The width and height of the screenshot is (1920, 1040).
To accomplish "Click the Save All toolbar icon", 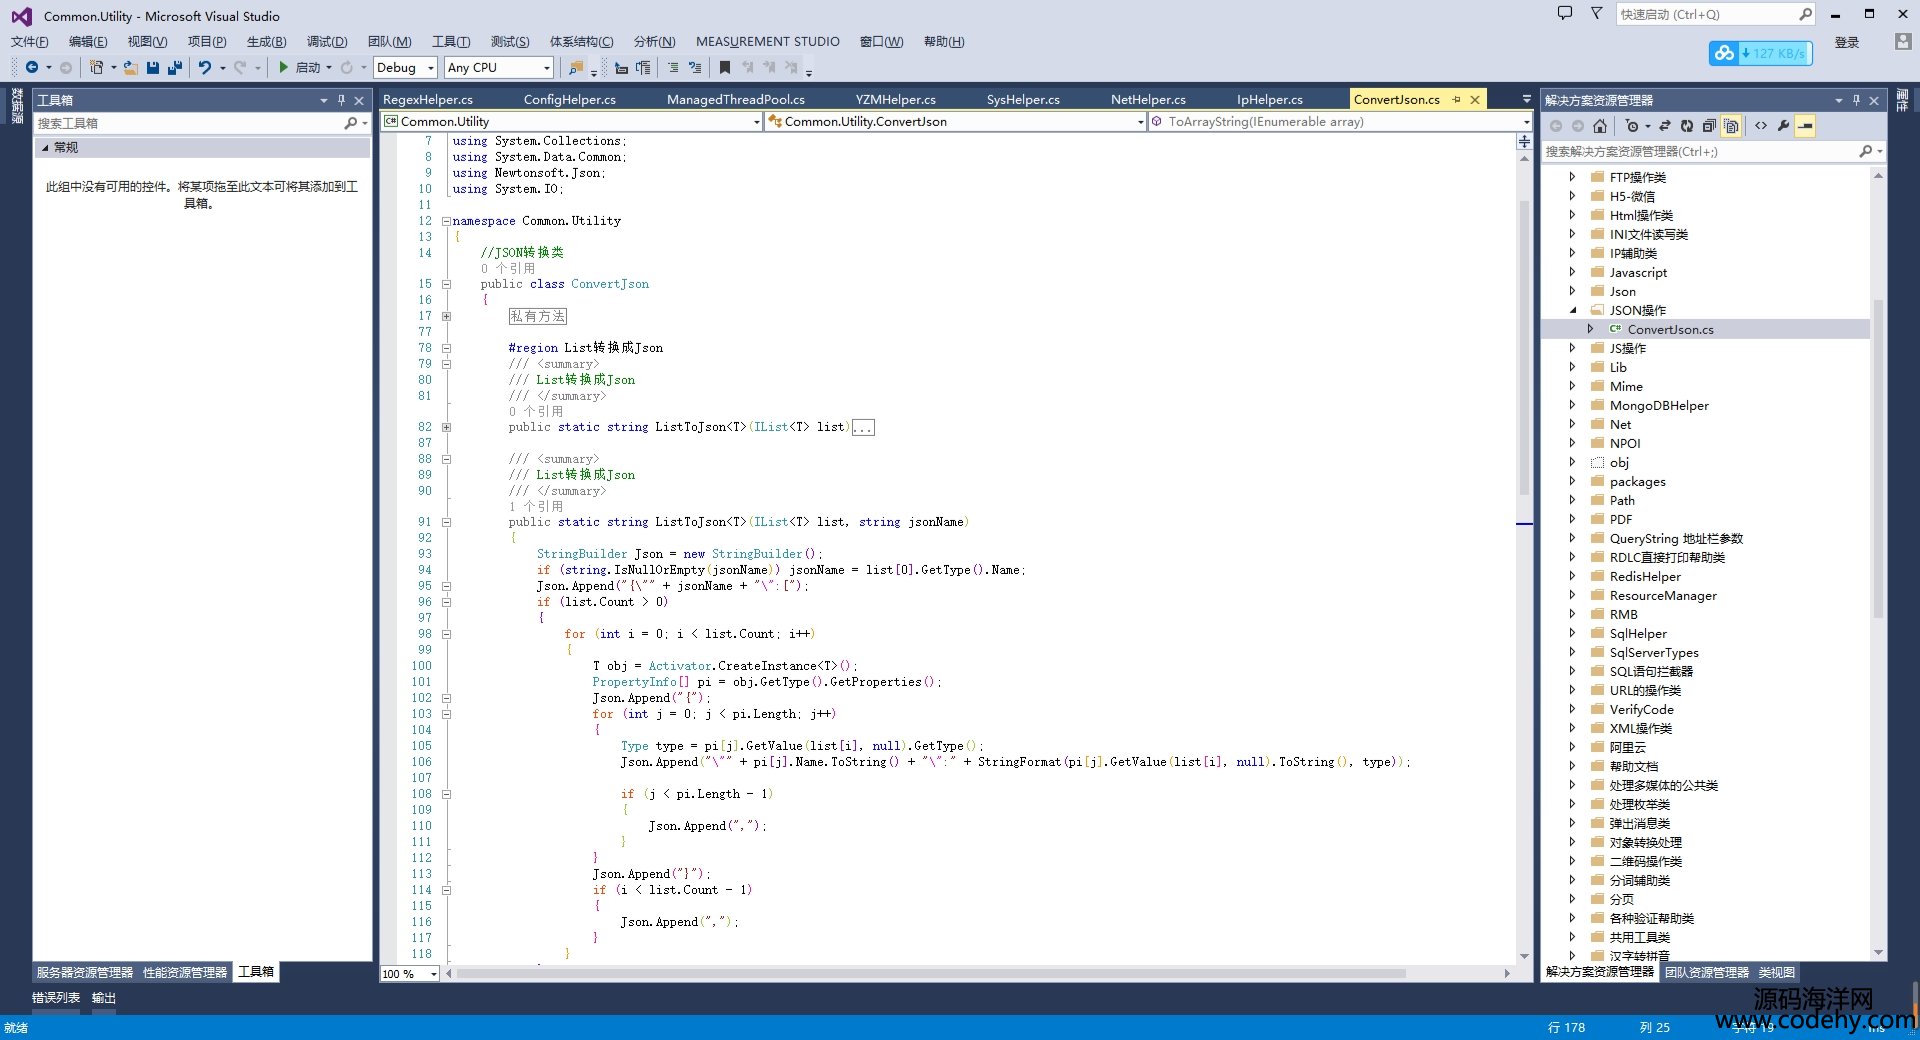I will point(174,67).
